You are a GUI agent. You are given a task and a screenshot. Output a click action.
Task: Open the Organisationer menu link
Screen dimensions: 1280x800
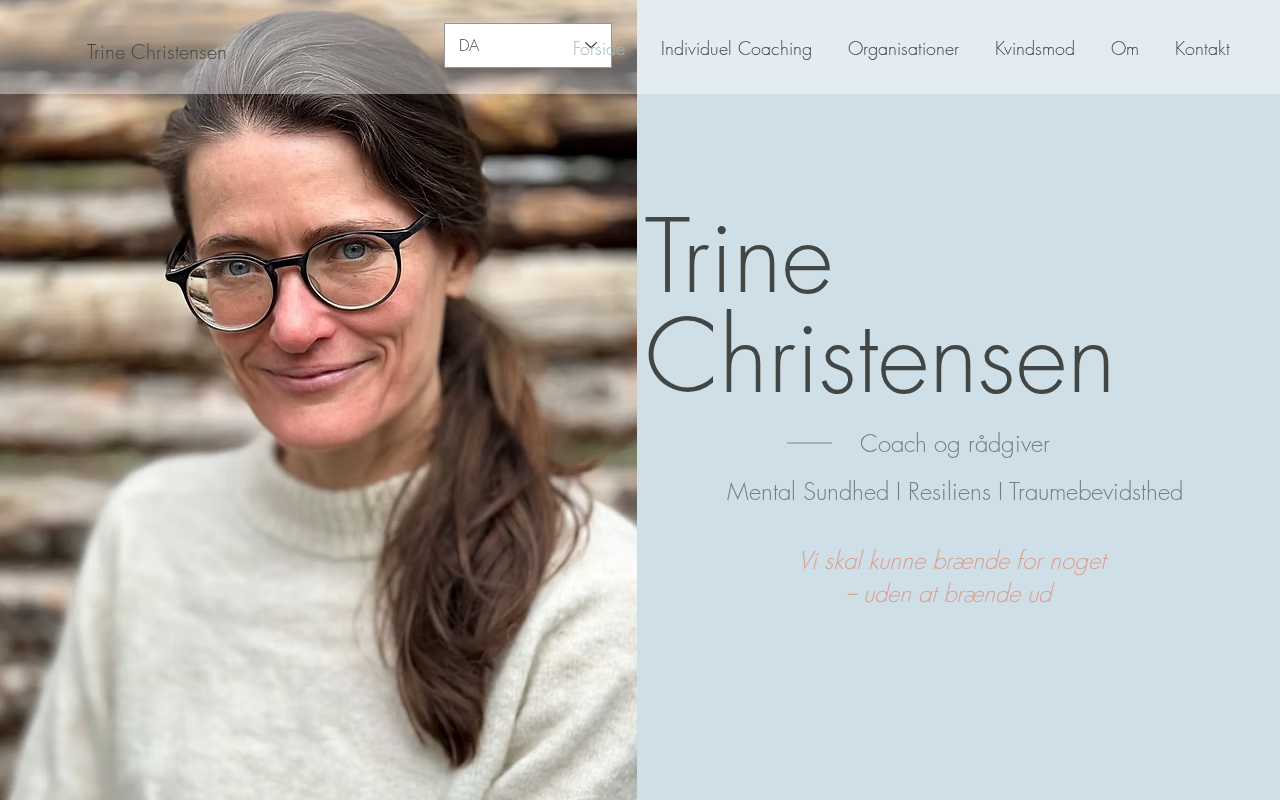pyautogui.click(x=903, y=48)
